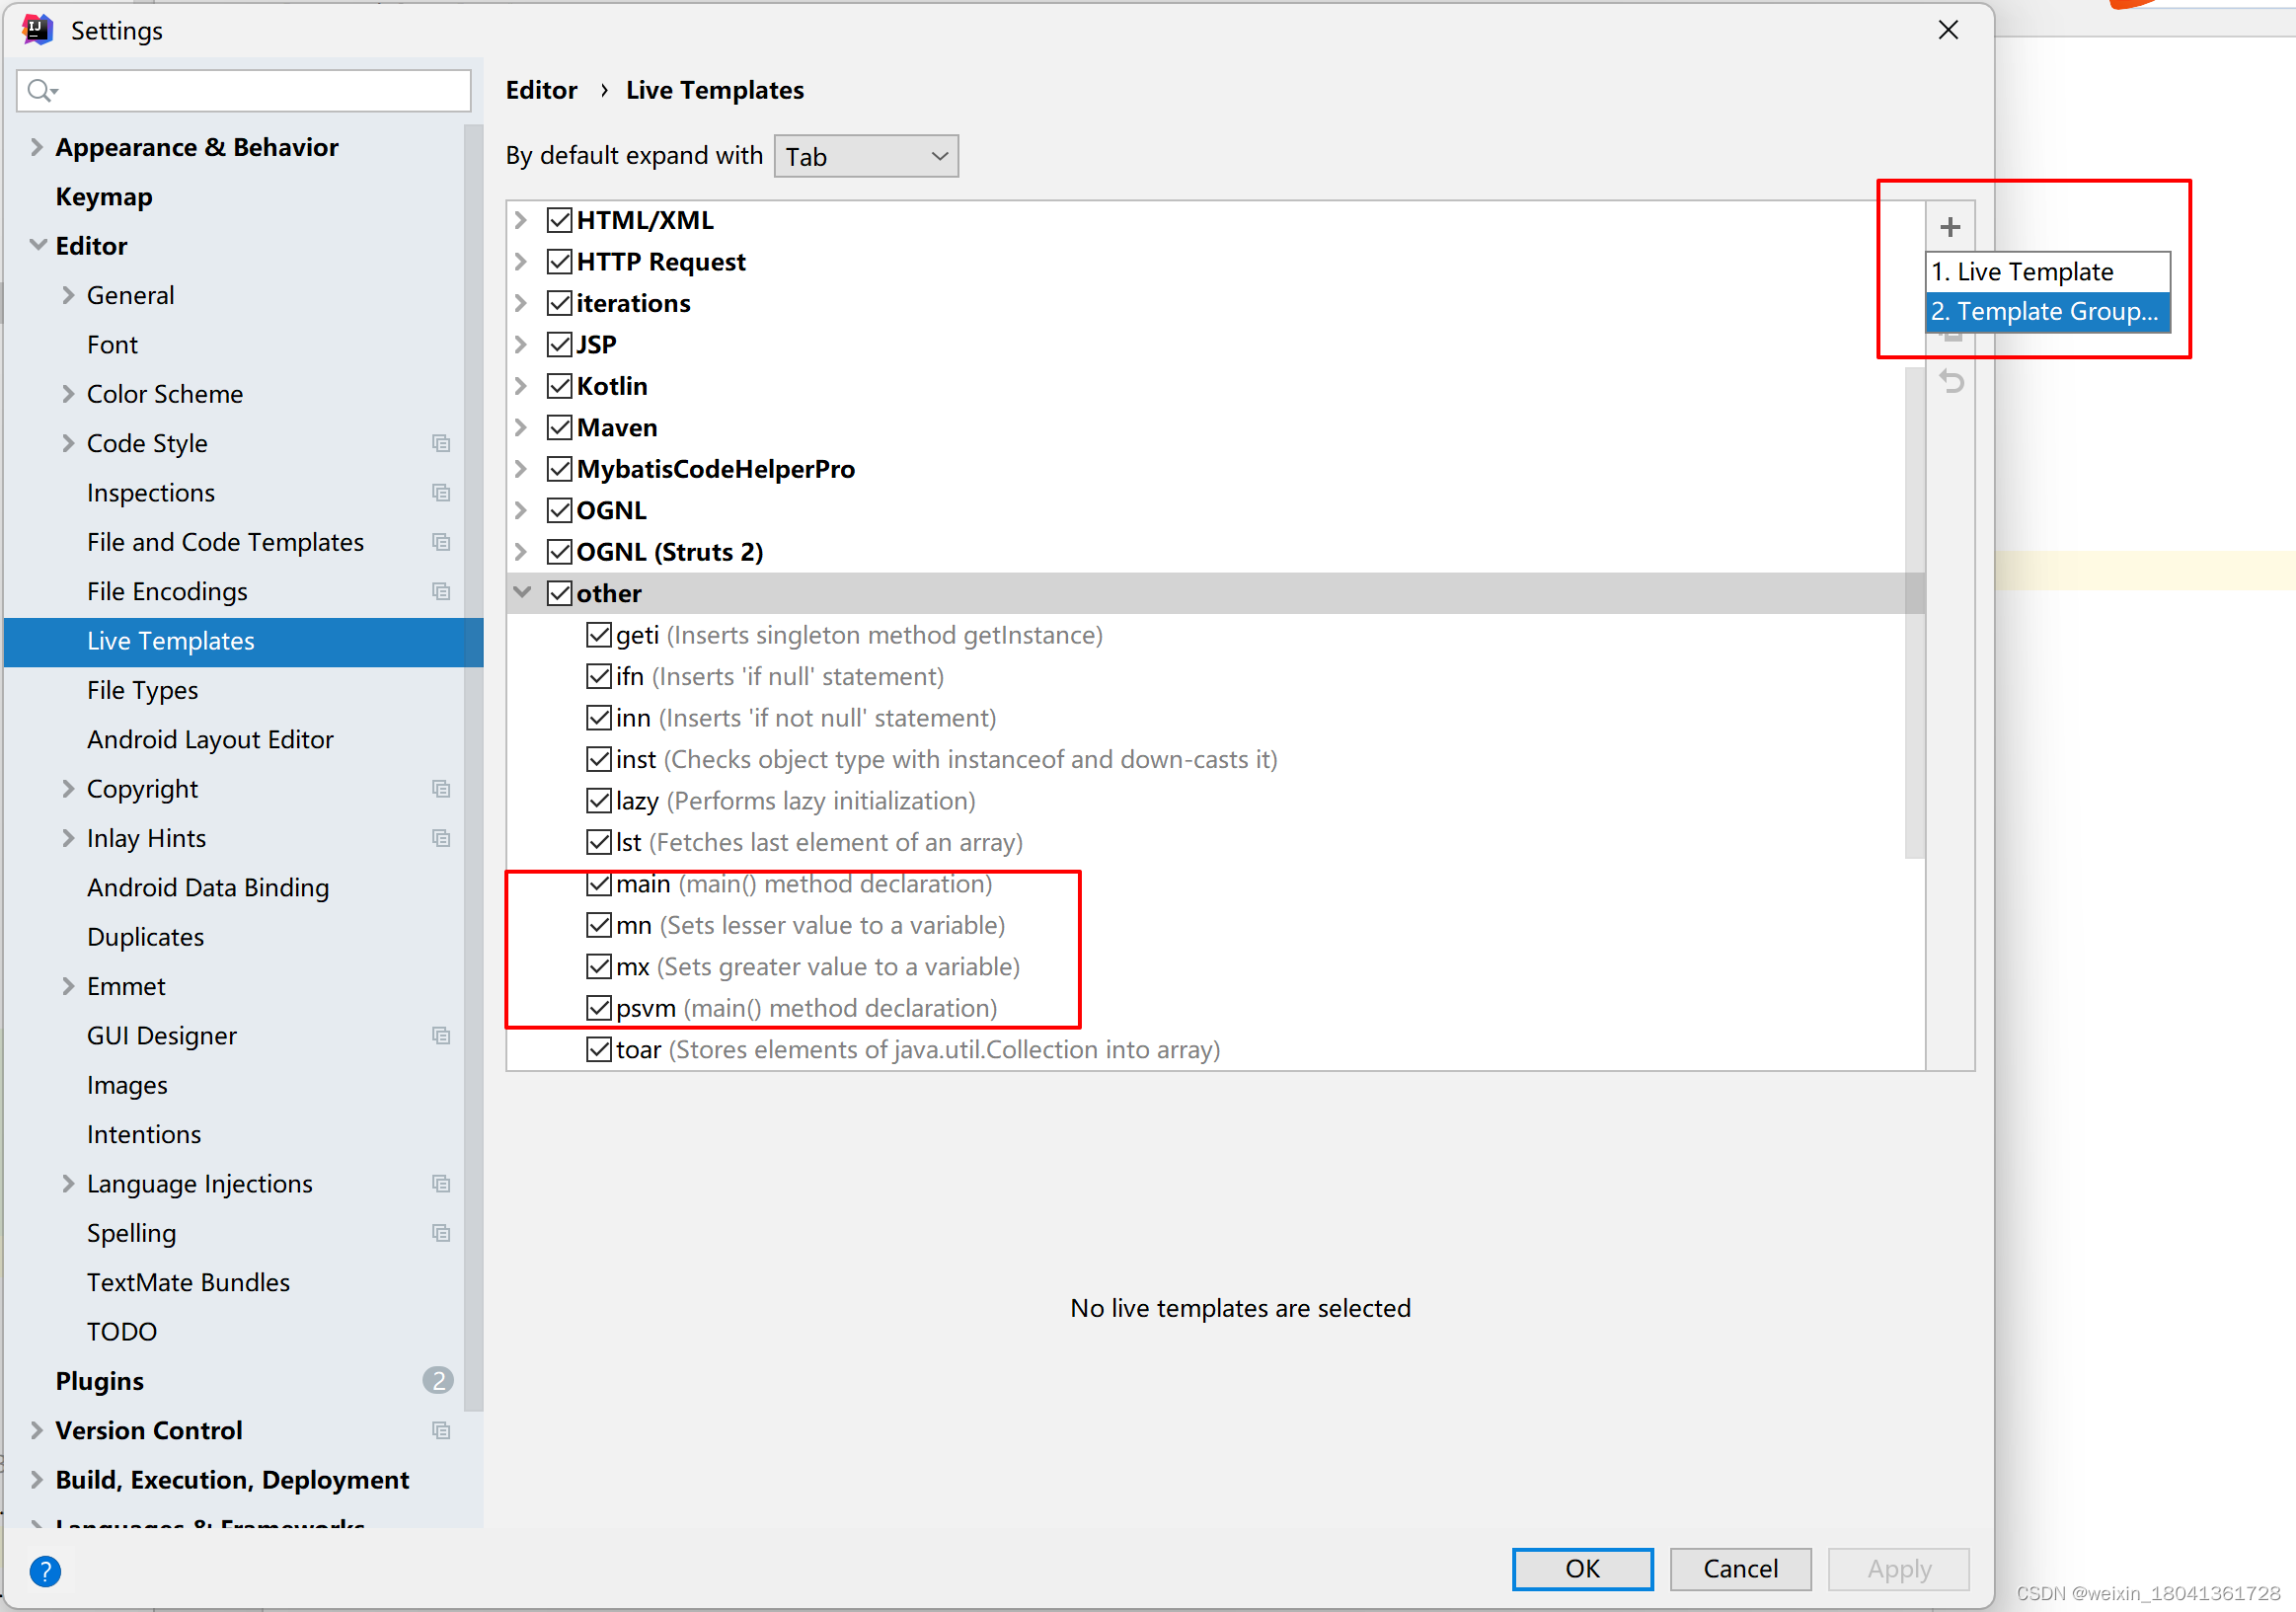2296x1612 pixels.
Task: Open the Plugins settings page
Action: (99, 1380)
